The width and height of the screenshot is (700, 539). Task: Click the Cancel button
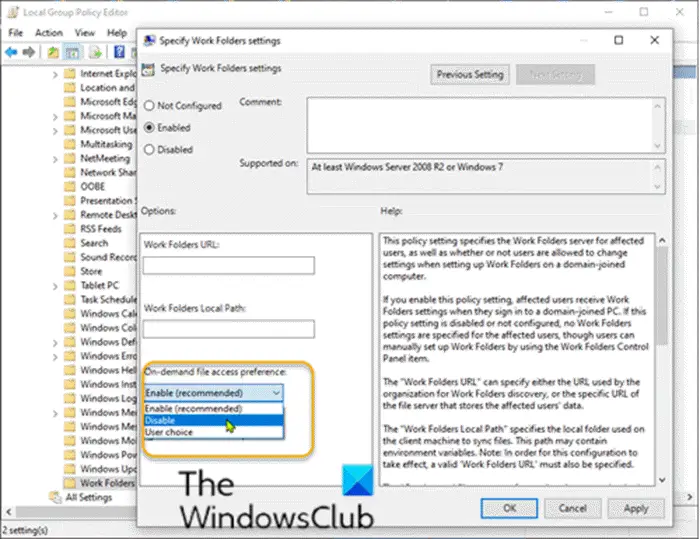[x=573, y=508]
